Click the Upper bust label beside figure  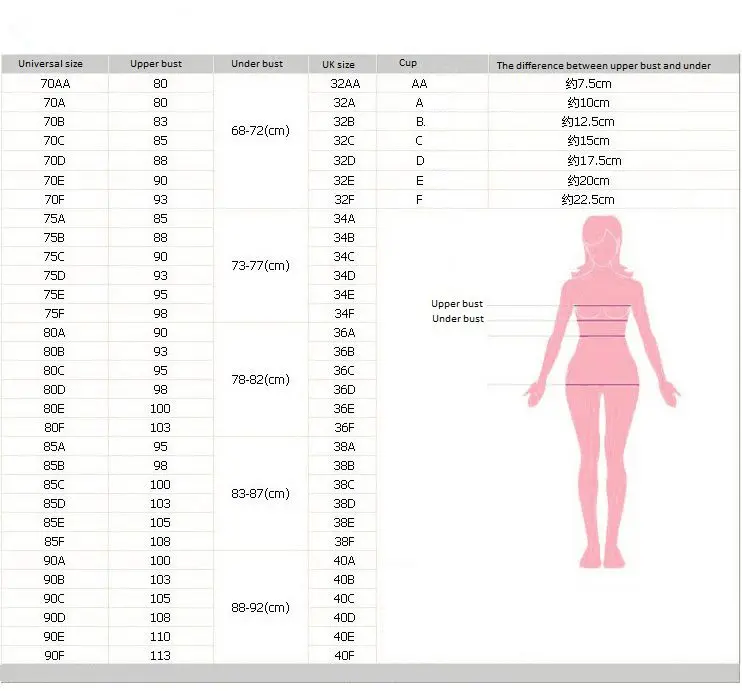coord(457,304)
